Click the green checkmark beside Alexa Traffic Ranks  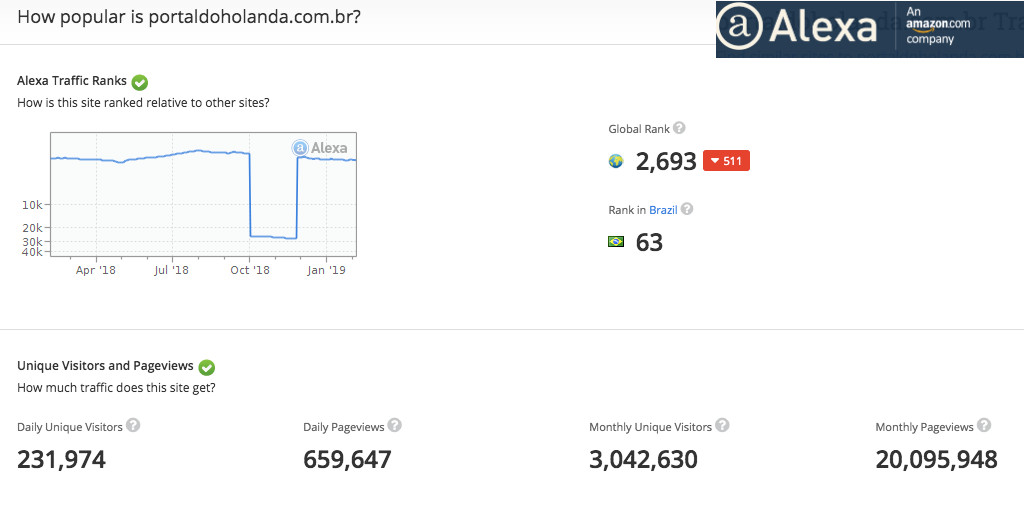pos(140,82)
